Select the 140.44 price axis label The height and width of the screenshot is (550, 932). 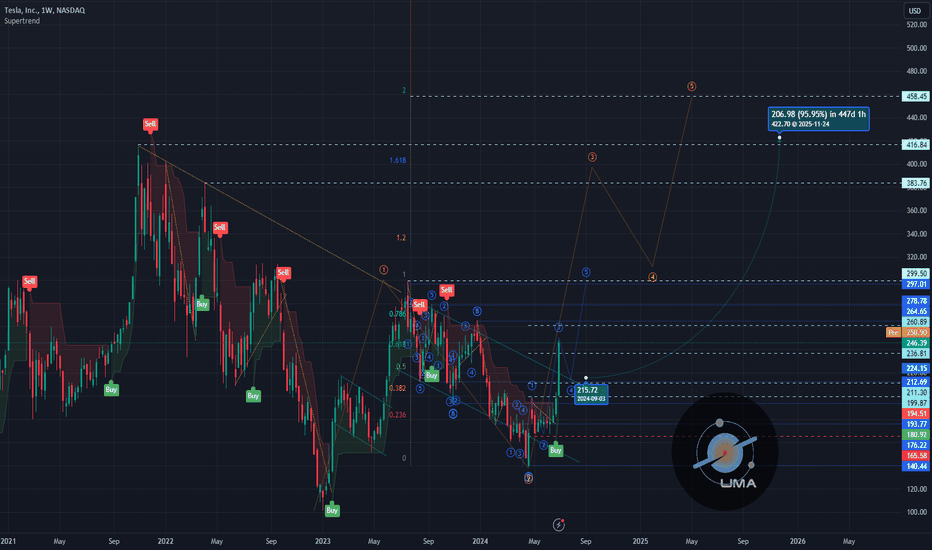(x=915, y=466)
